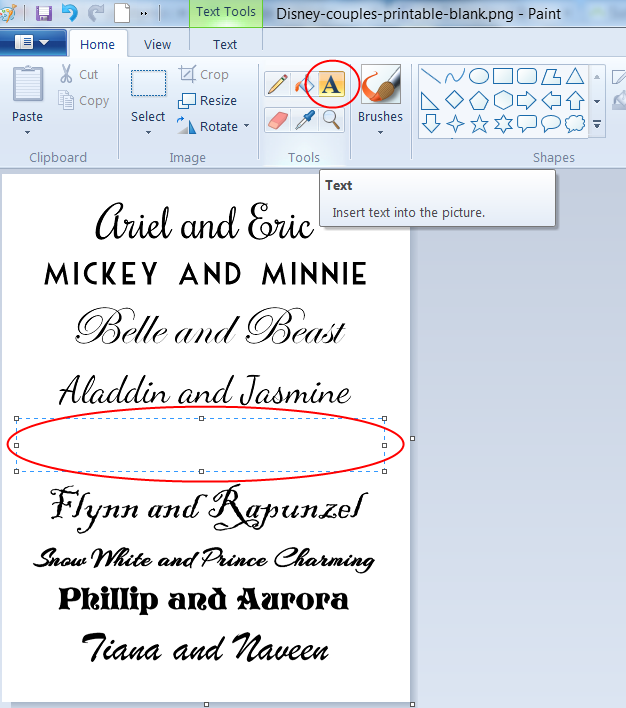Image resolution: width=626 pixels, height=708 pixels.
Task: Open the Resize dialog button
Action: (x=208, y=100)
